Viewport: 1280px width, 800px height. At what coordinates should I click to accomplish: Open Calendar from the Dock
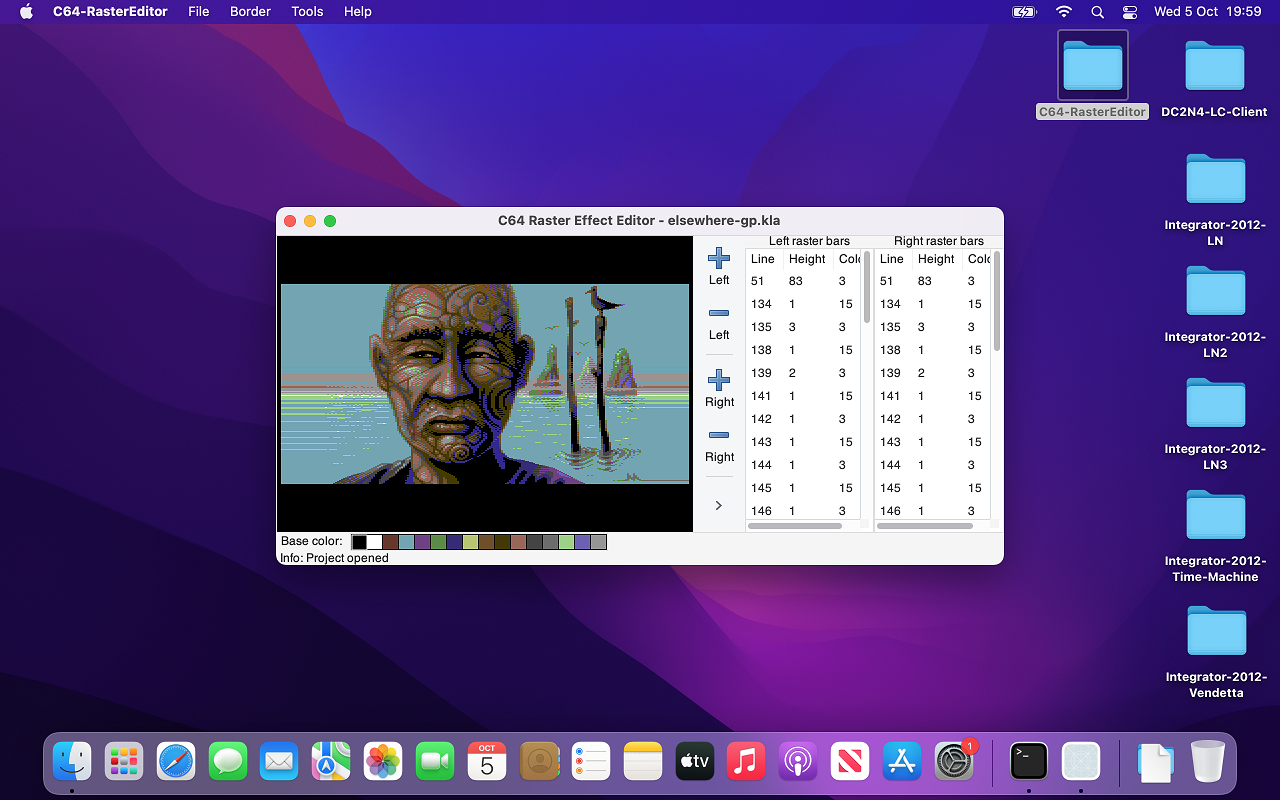[487, 762]
